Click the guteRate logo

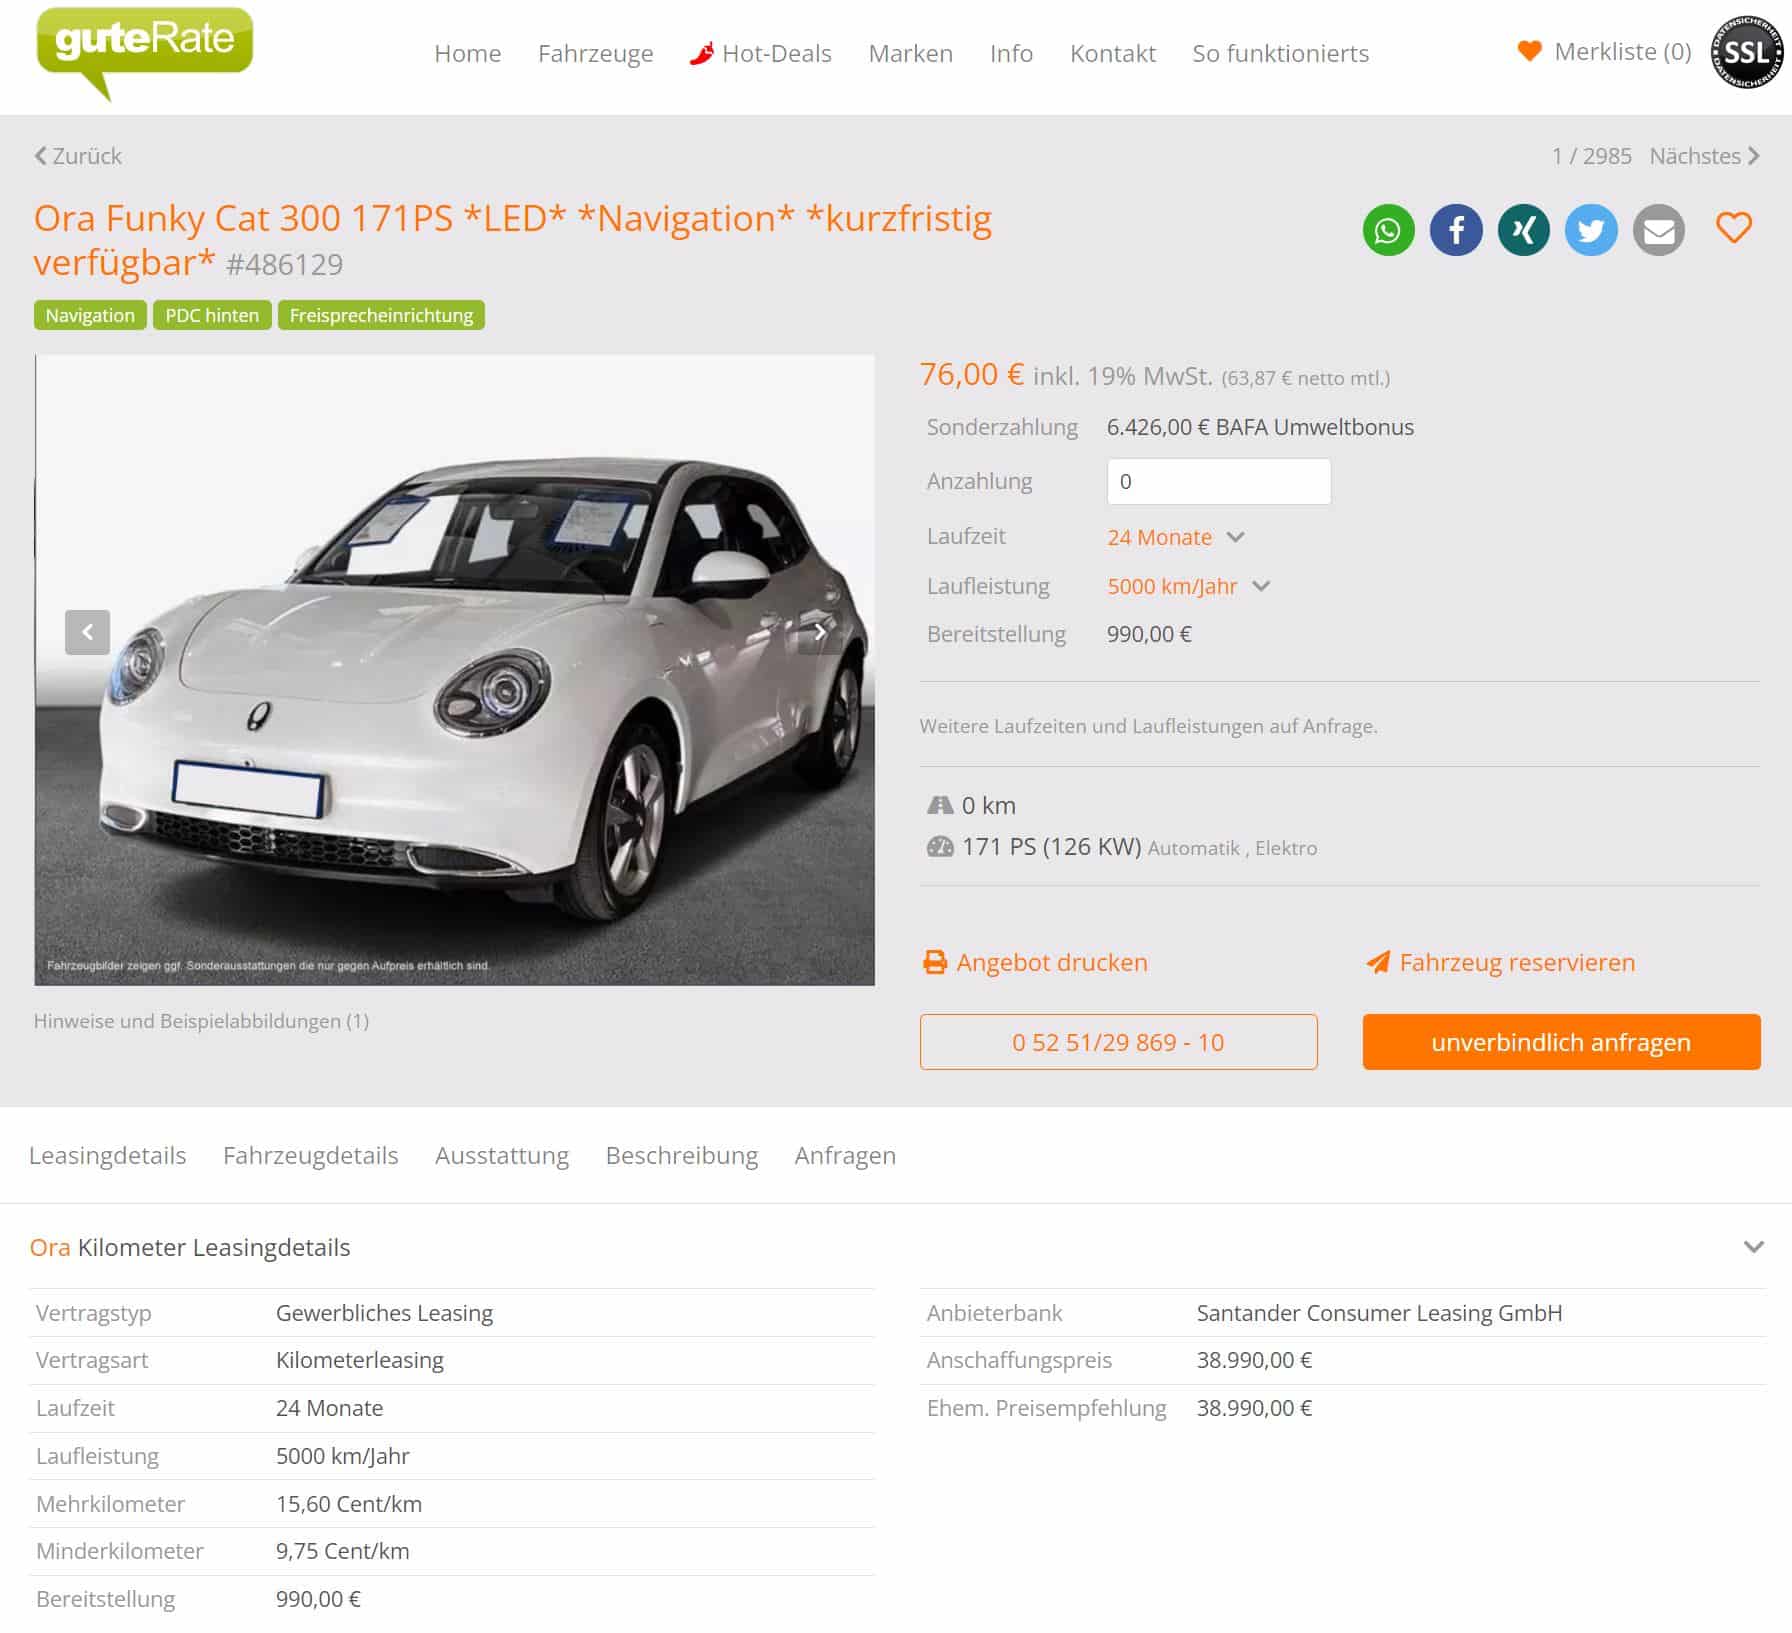144,52
